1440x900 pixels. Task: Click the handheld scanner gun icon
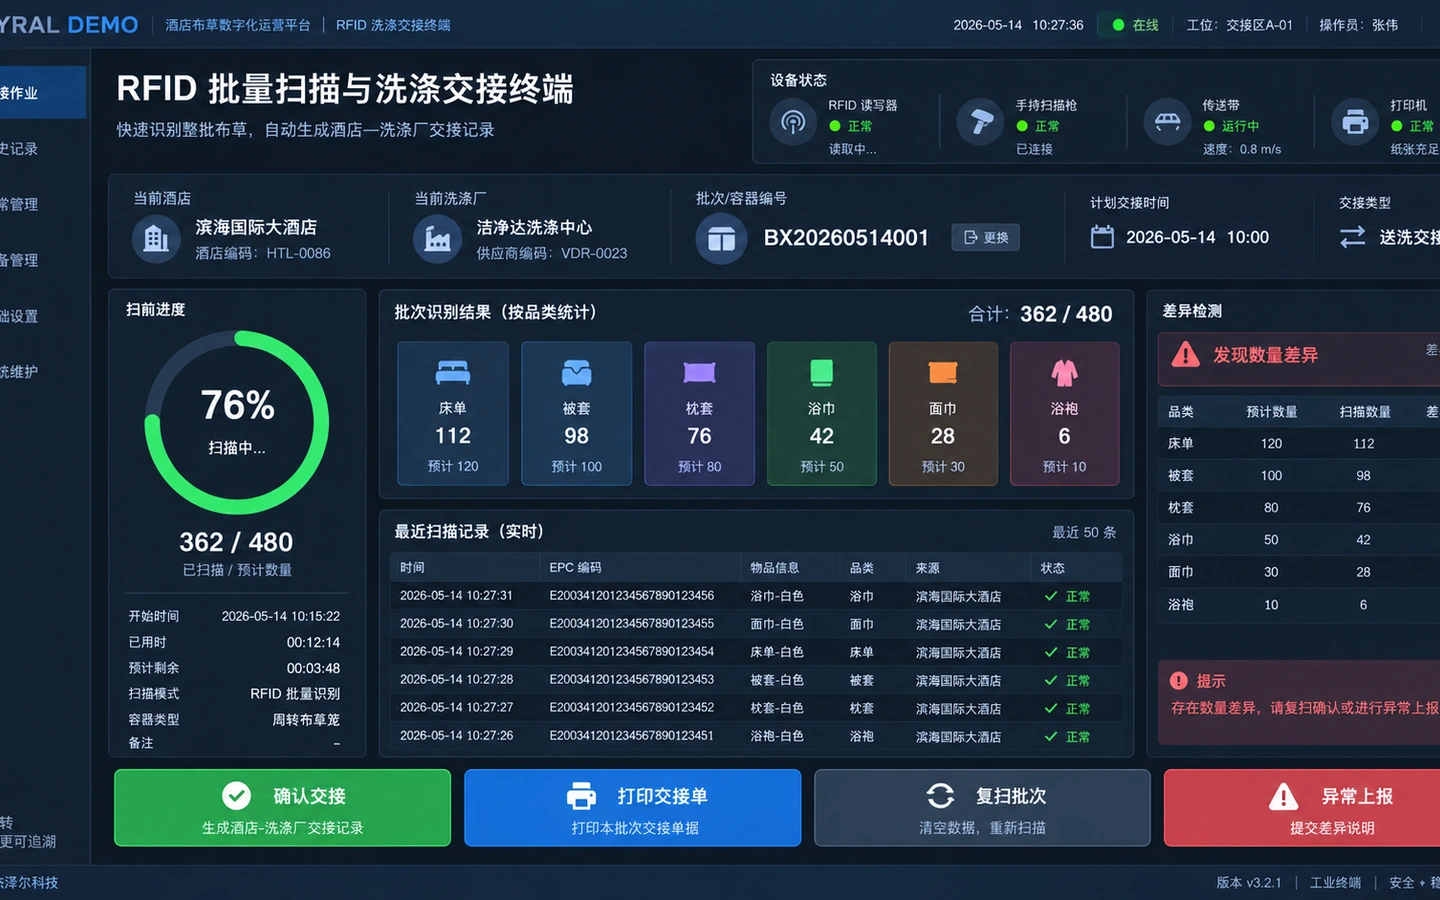tap(981, 123)
